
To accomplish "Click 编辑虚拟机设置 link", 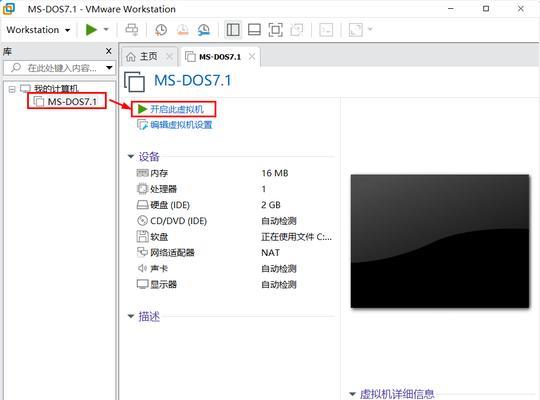I will pos(175,124).
